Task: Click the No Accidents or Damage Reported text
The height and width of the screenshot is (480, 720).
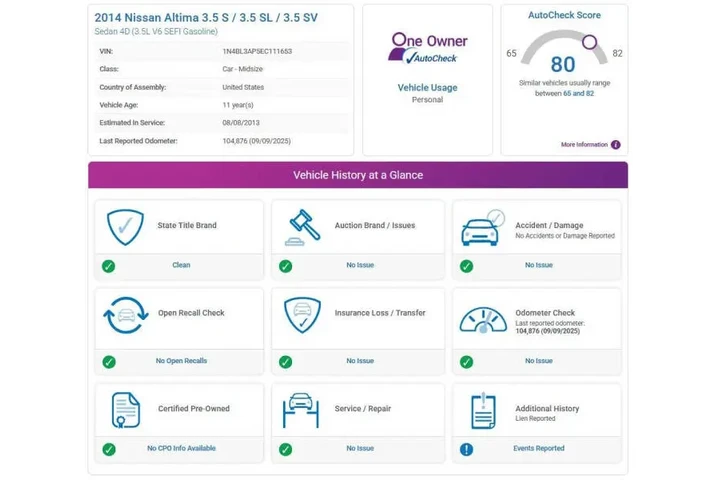Action: [565, 236]
